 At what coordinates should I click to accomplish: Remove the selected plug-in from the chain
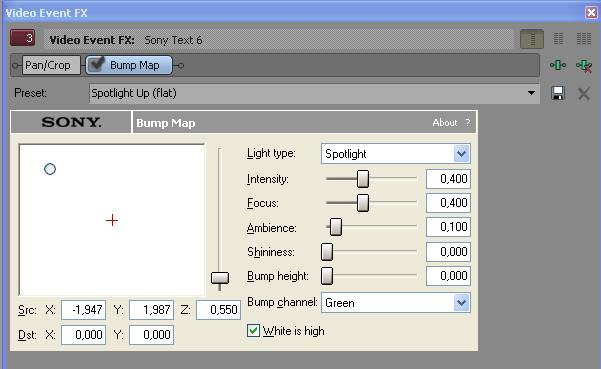tap(584, 66)
